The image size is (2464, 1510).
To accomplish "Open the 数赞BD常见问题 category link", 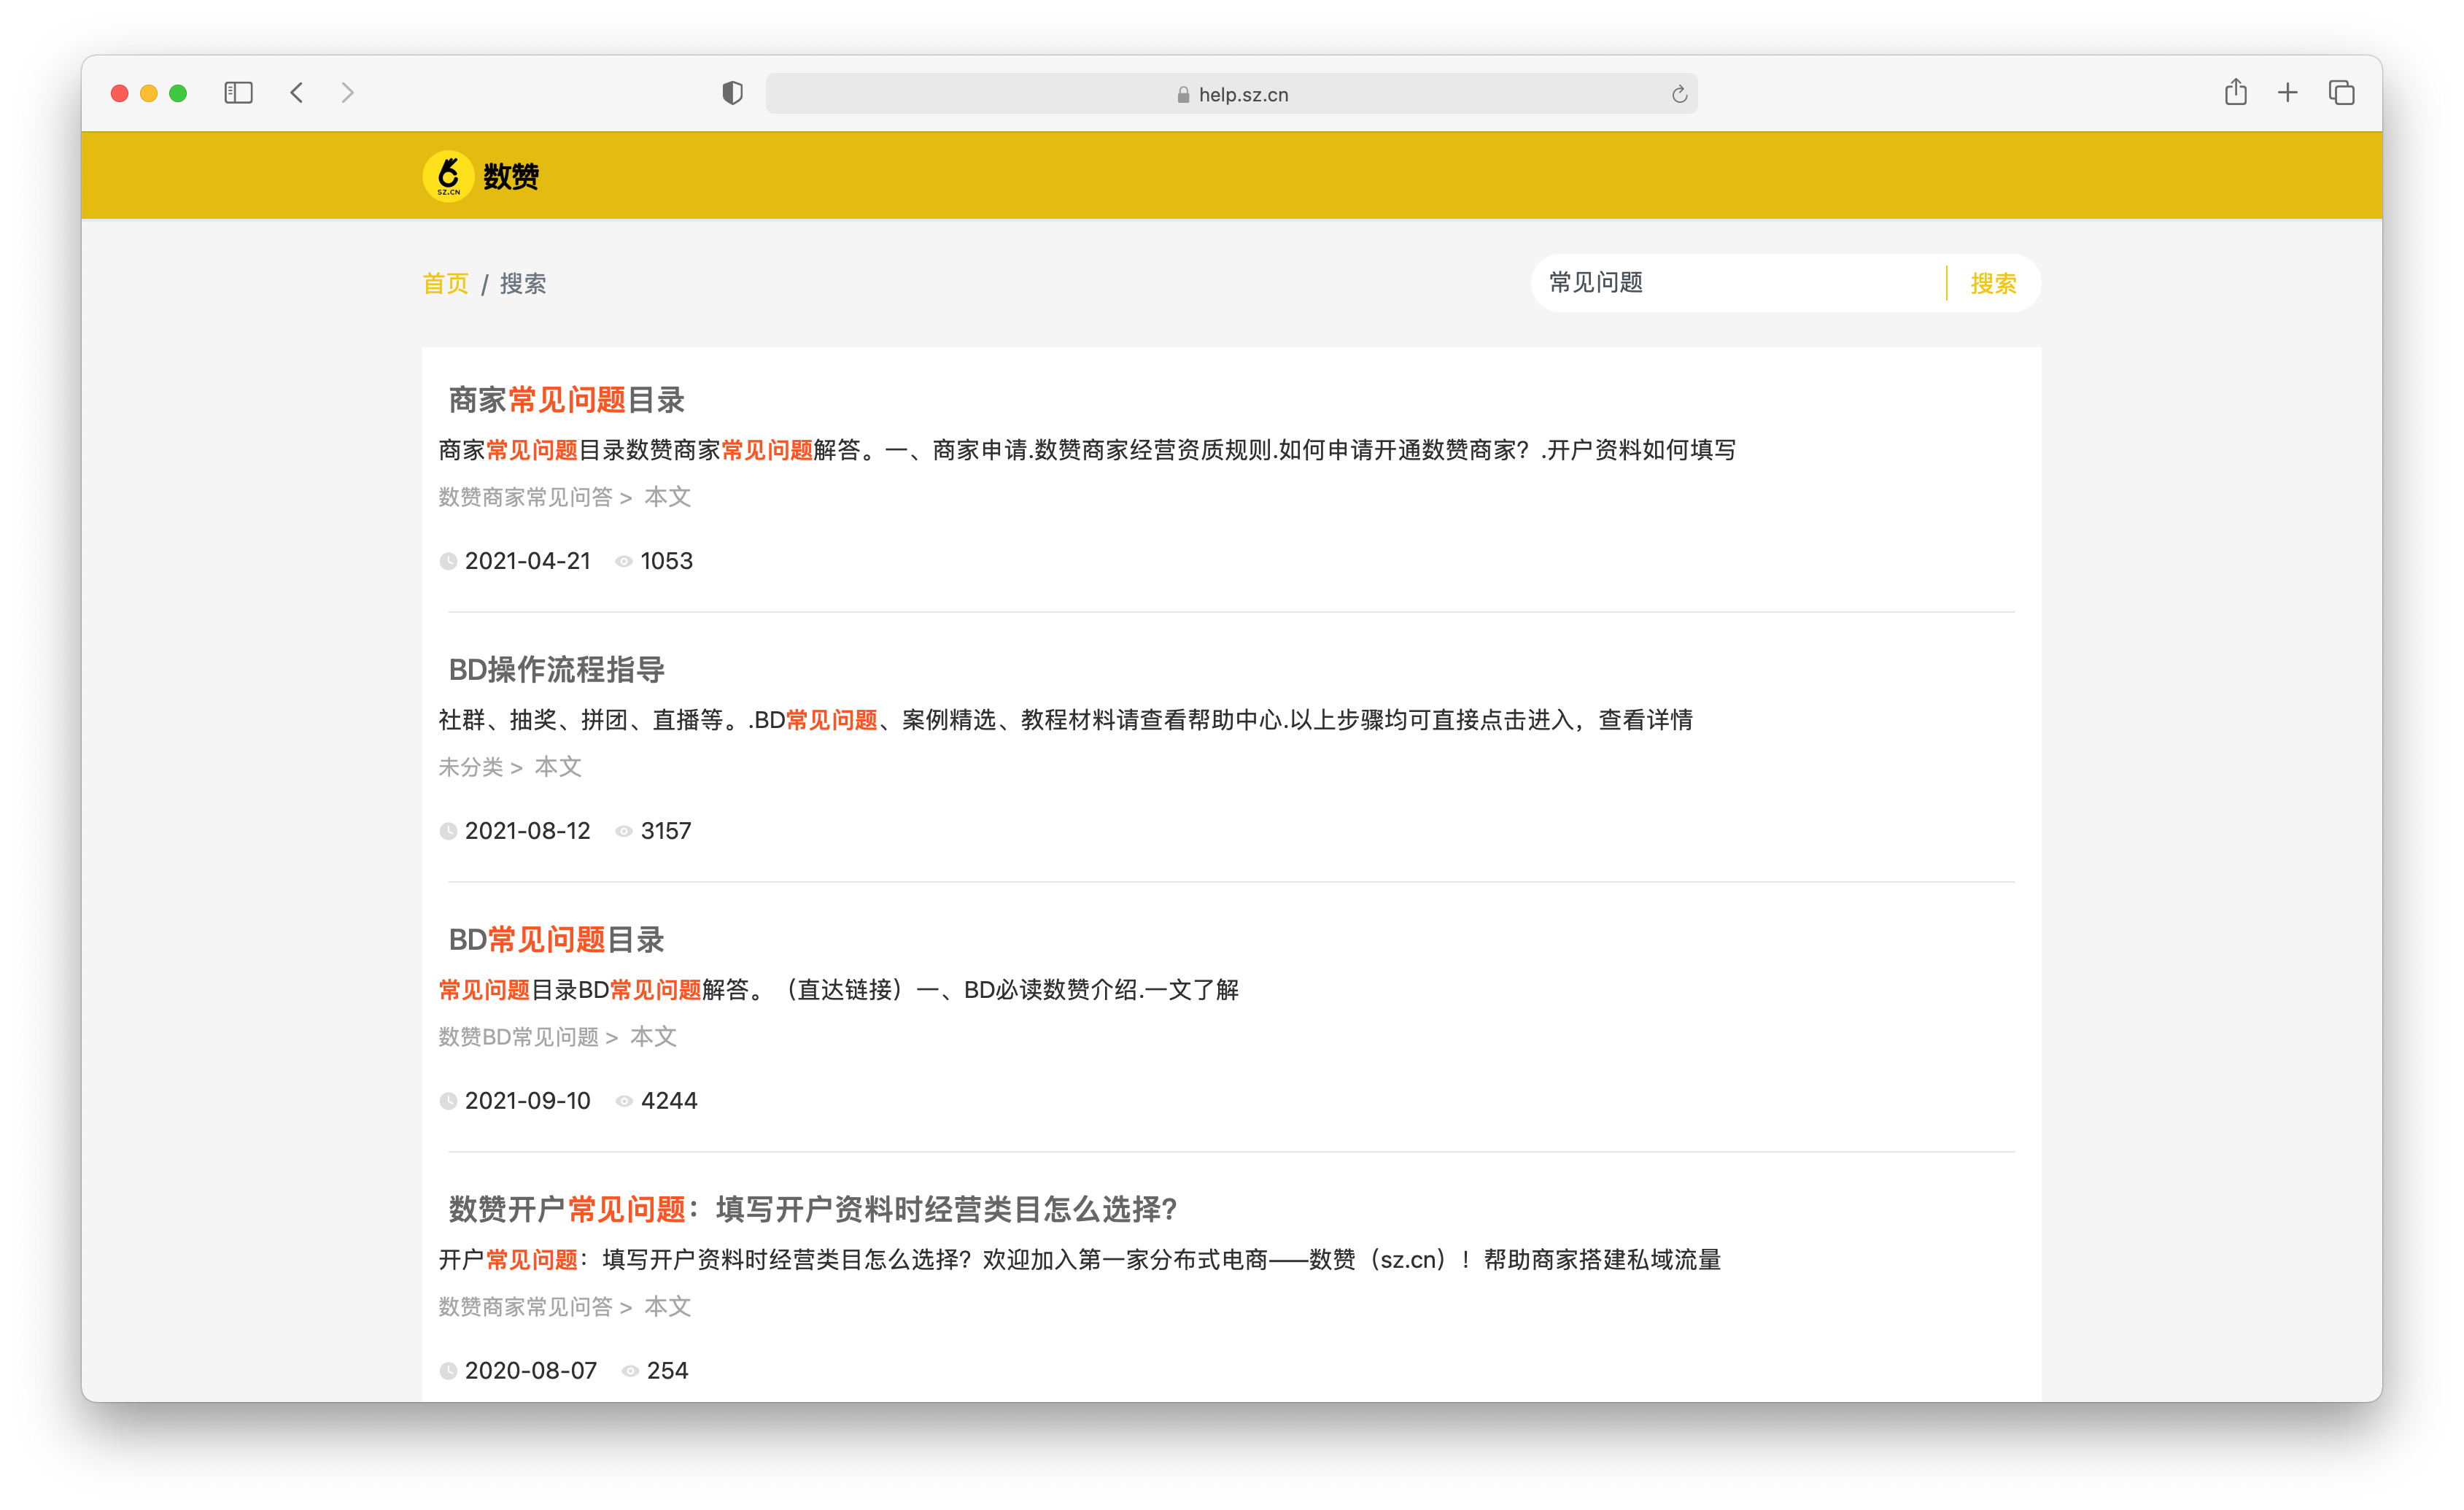I will click(x=518, y=1037).
